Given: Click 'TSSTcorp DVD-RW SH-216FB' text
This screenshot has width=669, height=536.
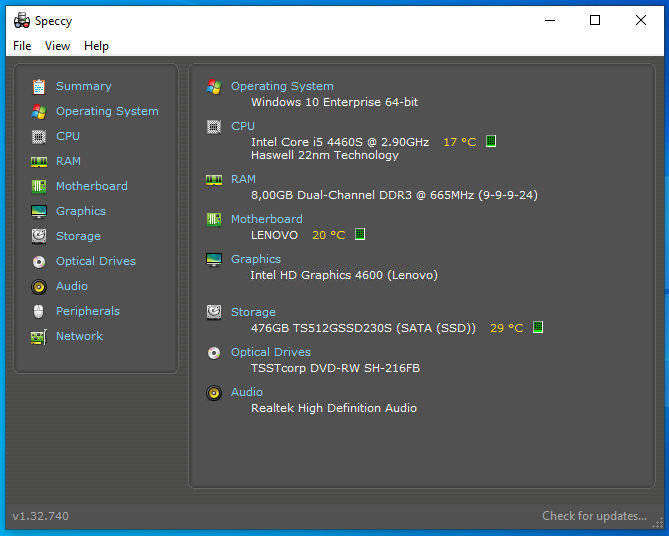Looking at the screenshot, I should click(x=335, y=368).
